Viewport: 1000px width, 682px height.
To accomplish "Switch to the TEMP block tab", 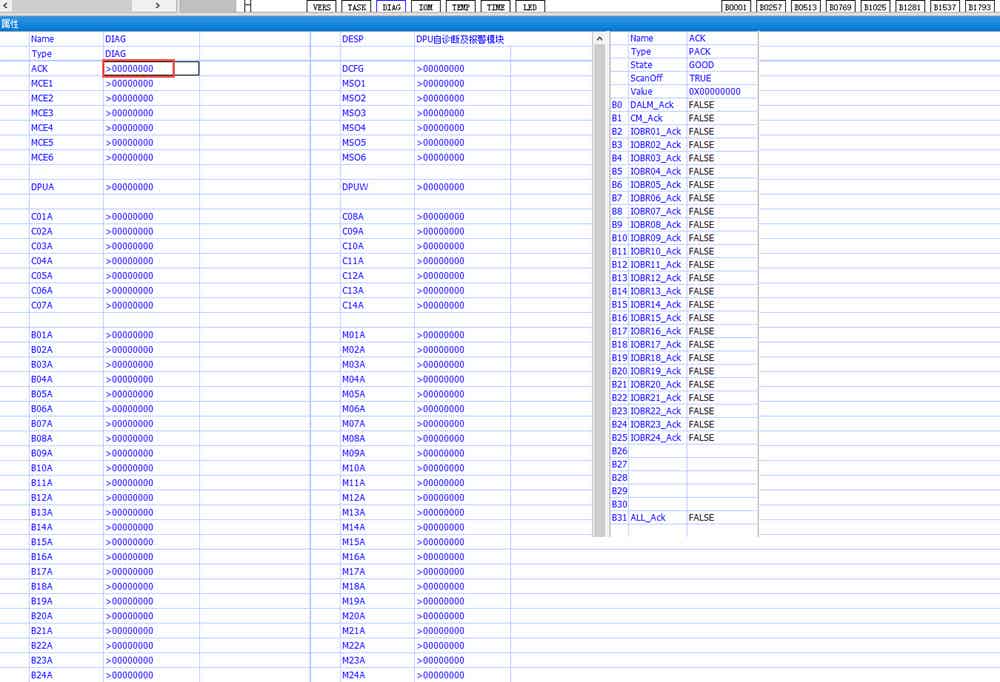I will [x=461, y=7].
